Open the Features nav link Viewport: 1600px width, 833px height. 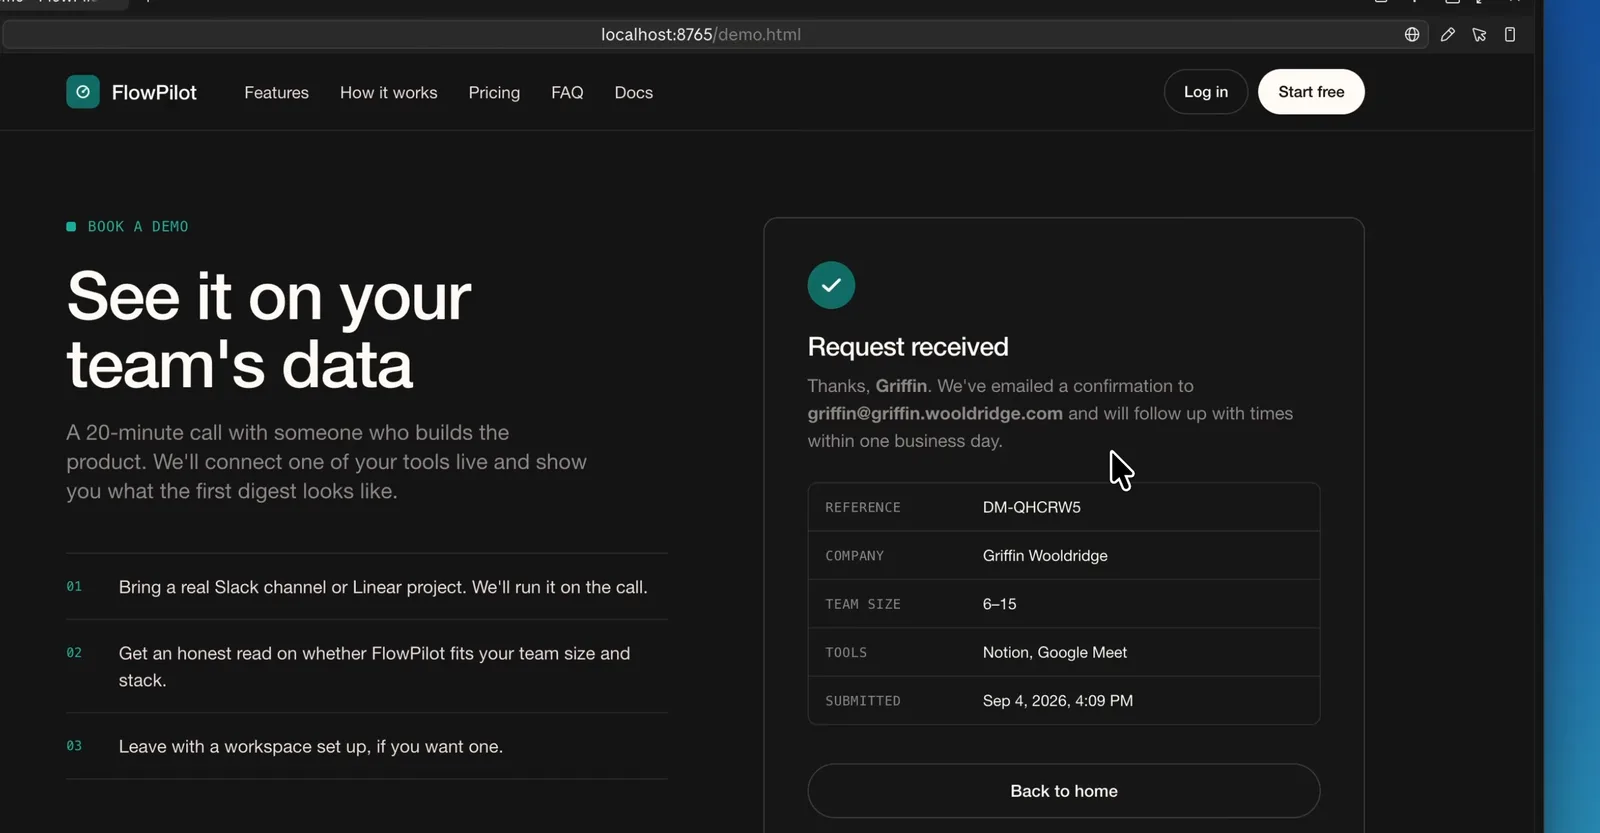[x=277, y=92]
